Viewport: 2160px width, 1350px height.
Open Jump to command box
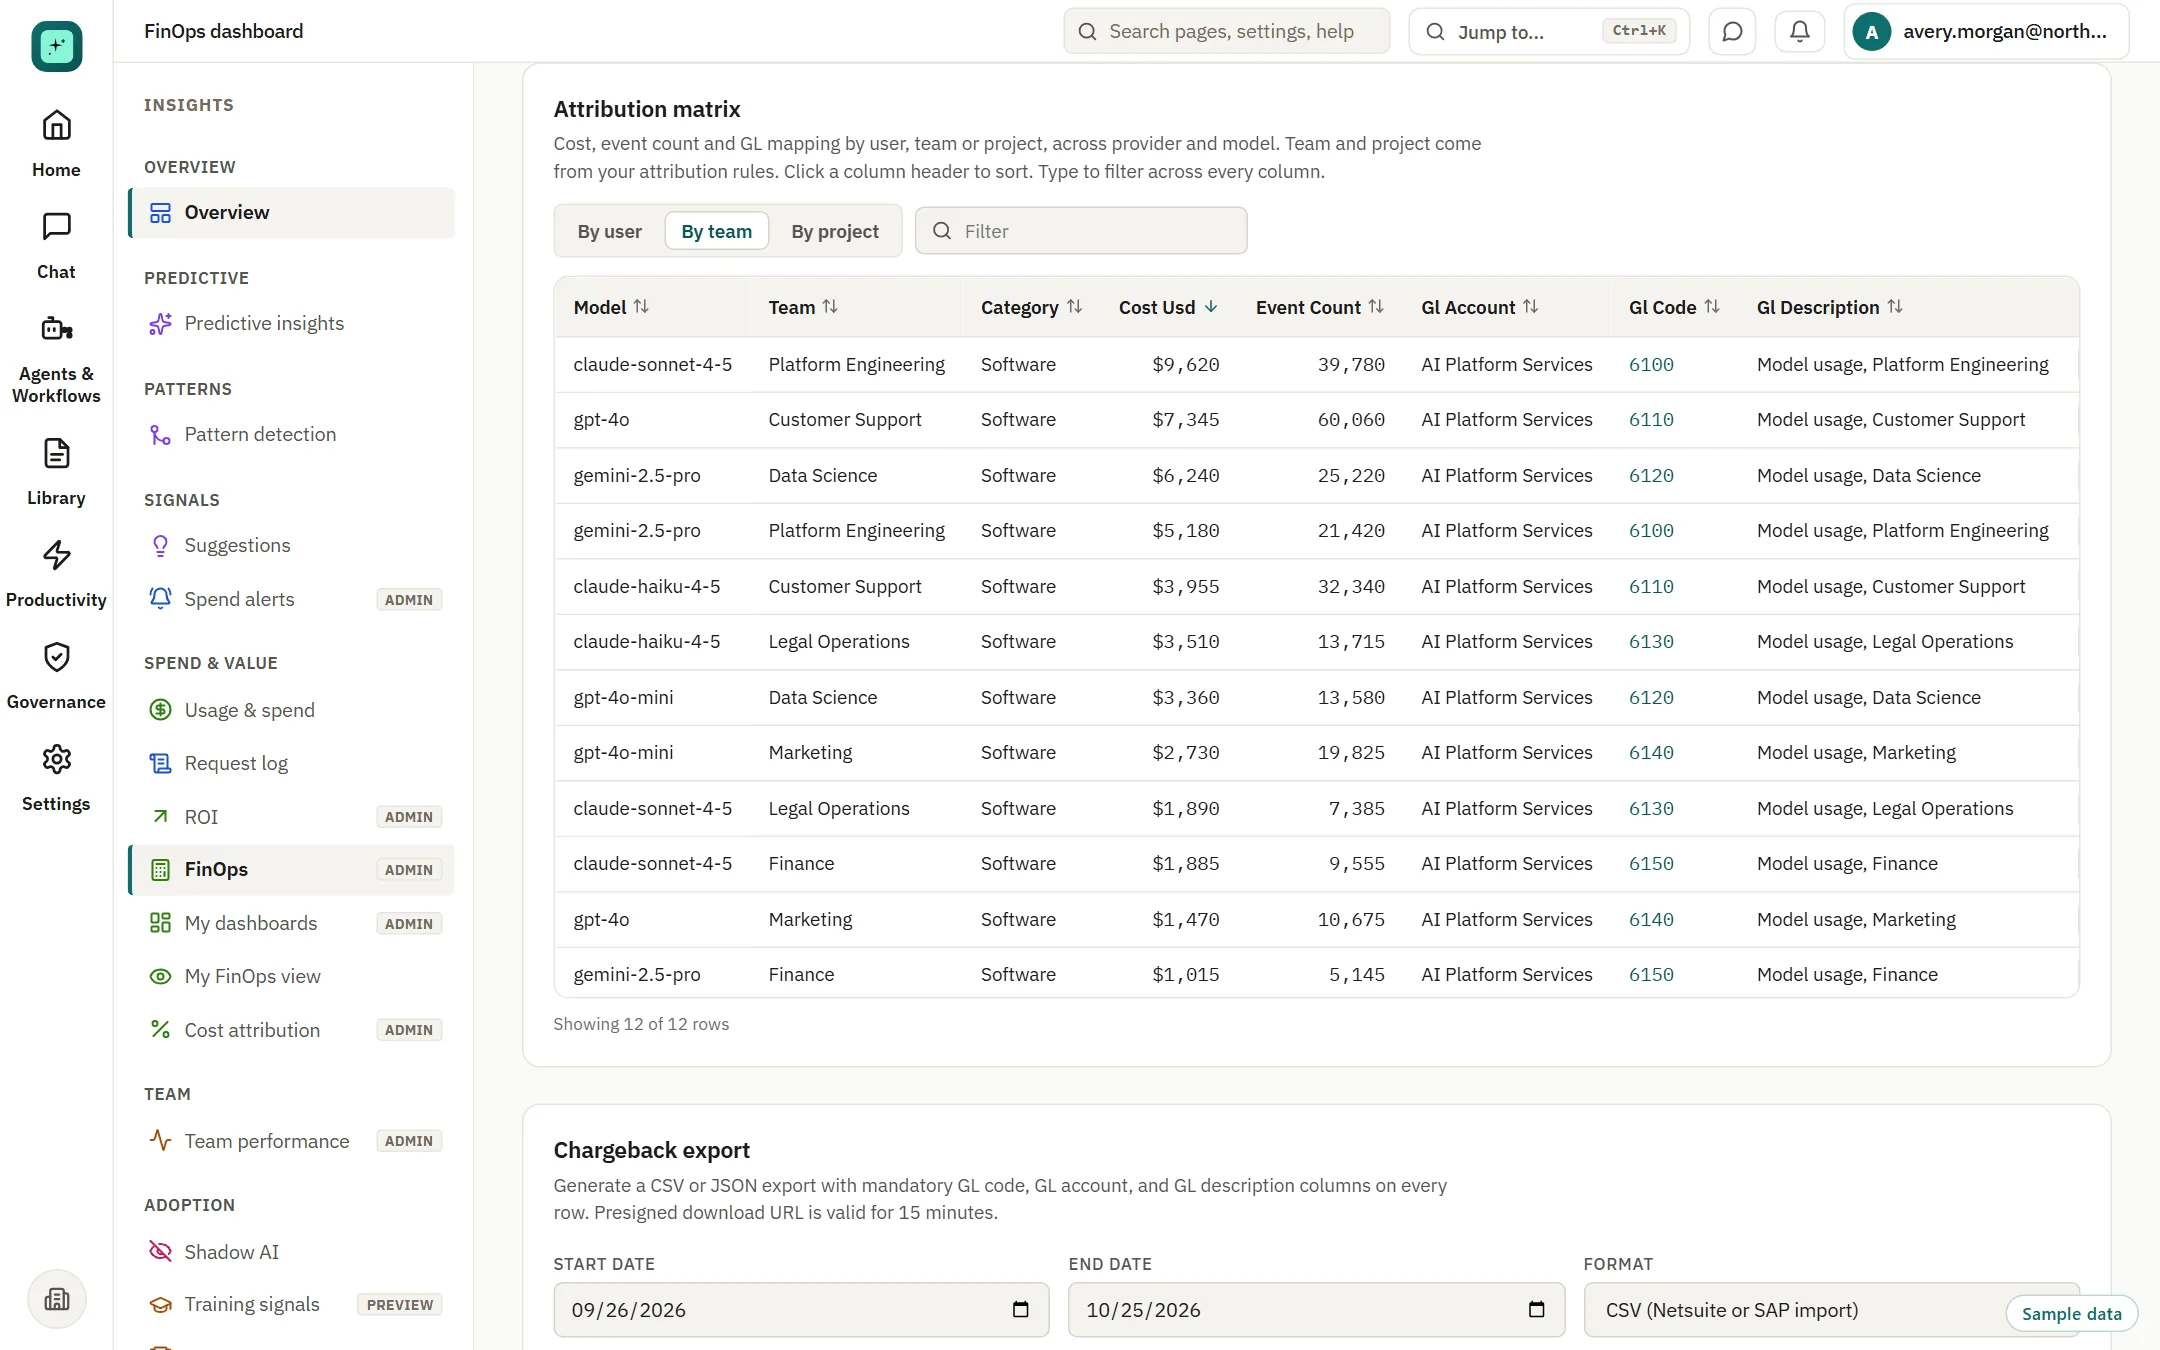(1549, 31)
